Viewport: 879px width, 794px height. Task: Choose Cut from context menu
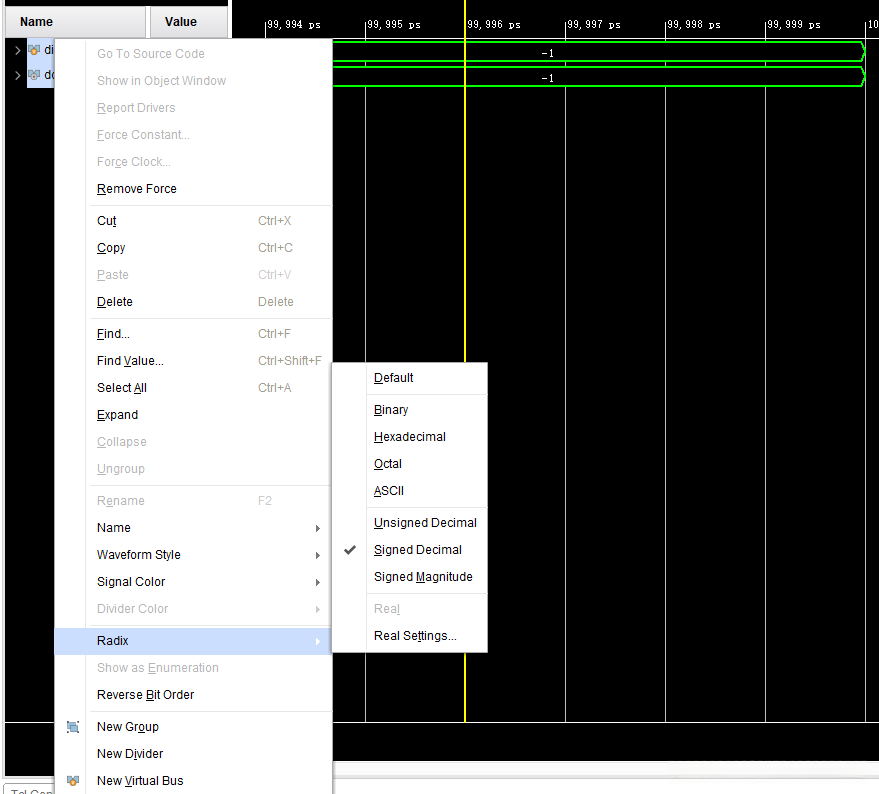pos(193,221)
